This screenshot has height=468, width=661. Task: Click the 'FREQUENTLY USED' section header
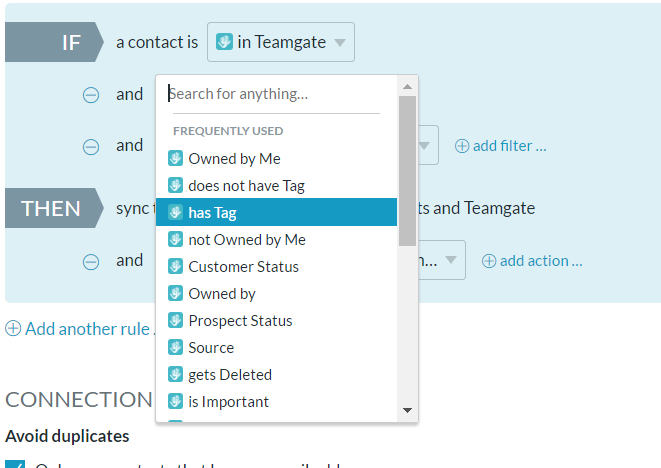point(228,131)
